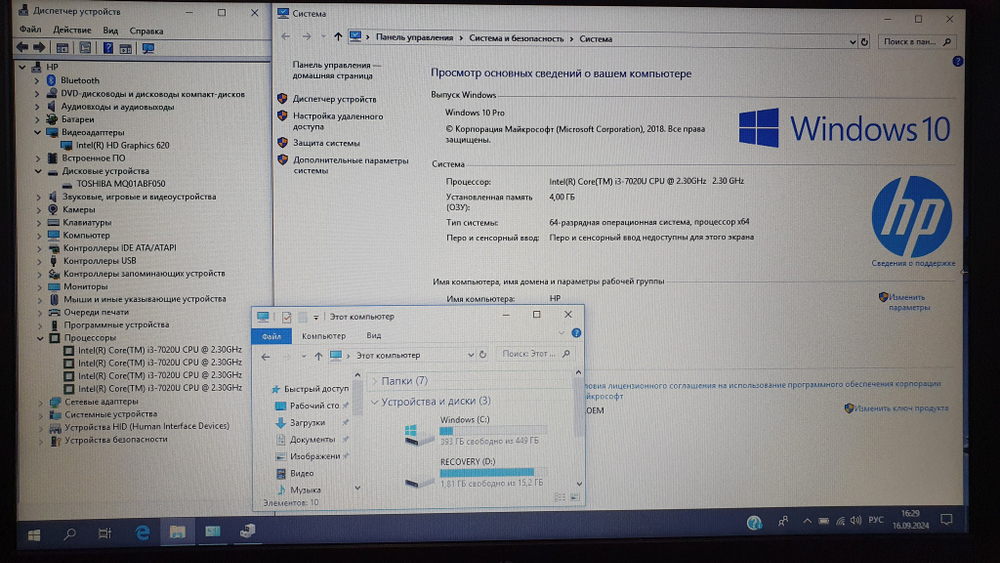Open Вид ribbon tab in Explorer window
Screen dimensions: 1000x563
pyautogui.click(x=374, y=335)
